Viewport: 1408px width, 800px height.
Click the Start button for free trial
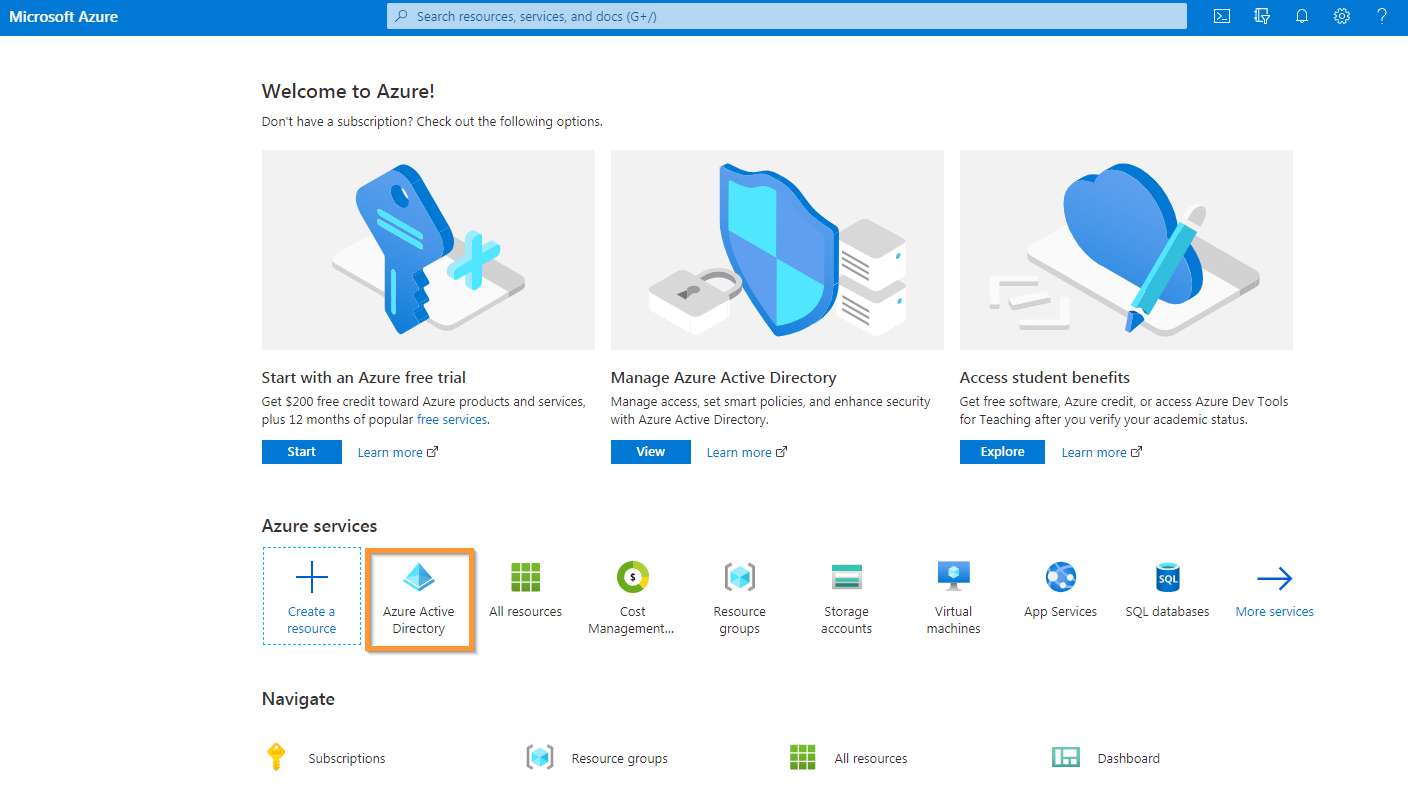point(302,452)
